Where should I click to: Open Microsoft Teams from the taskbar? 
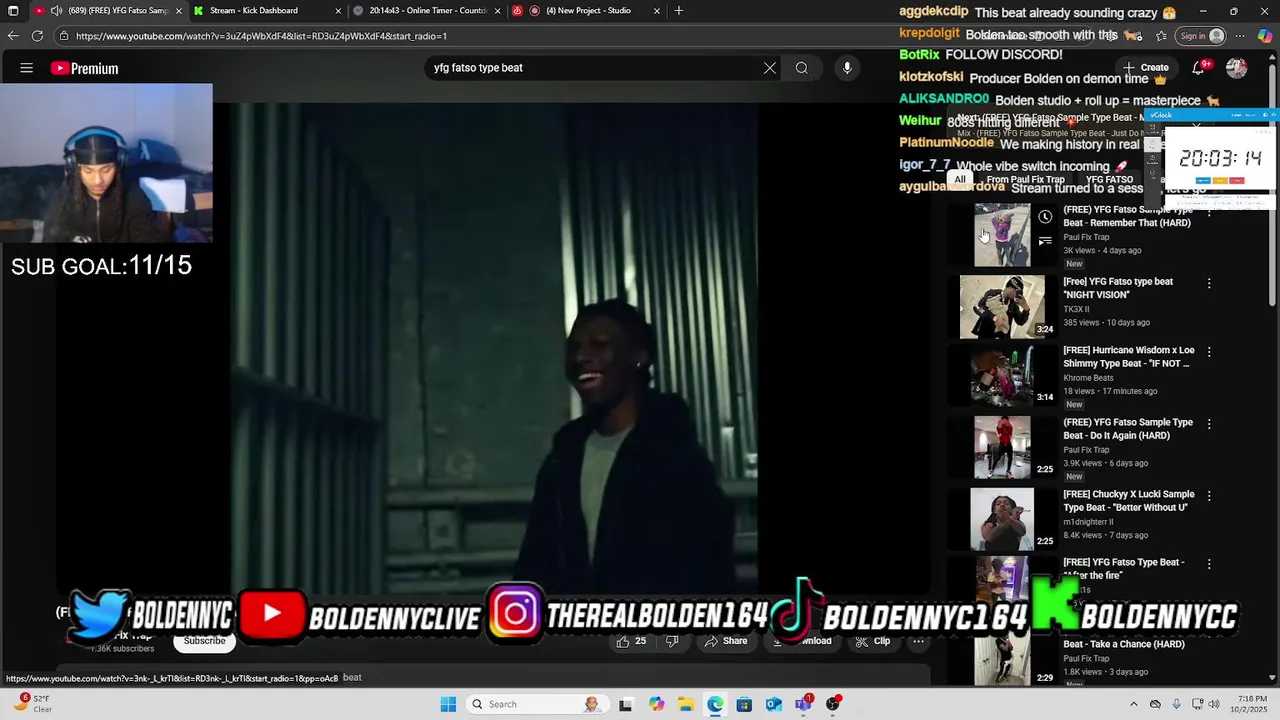[803, 704]
